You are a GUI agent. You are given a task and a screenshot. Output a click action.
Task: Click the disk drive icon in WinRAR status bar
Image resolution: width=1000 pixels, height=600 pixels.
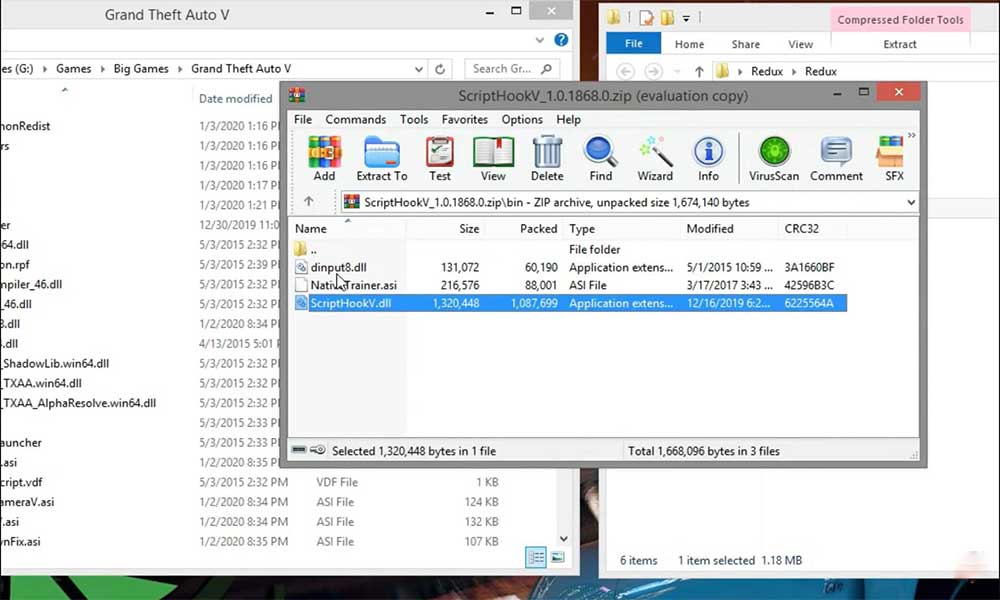(298, 450)
